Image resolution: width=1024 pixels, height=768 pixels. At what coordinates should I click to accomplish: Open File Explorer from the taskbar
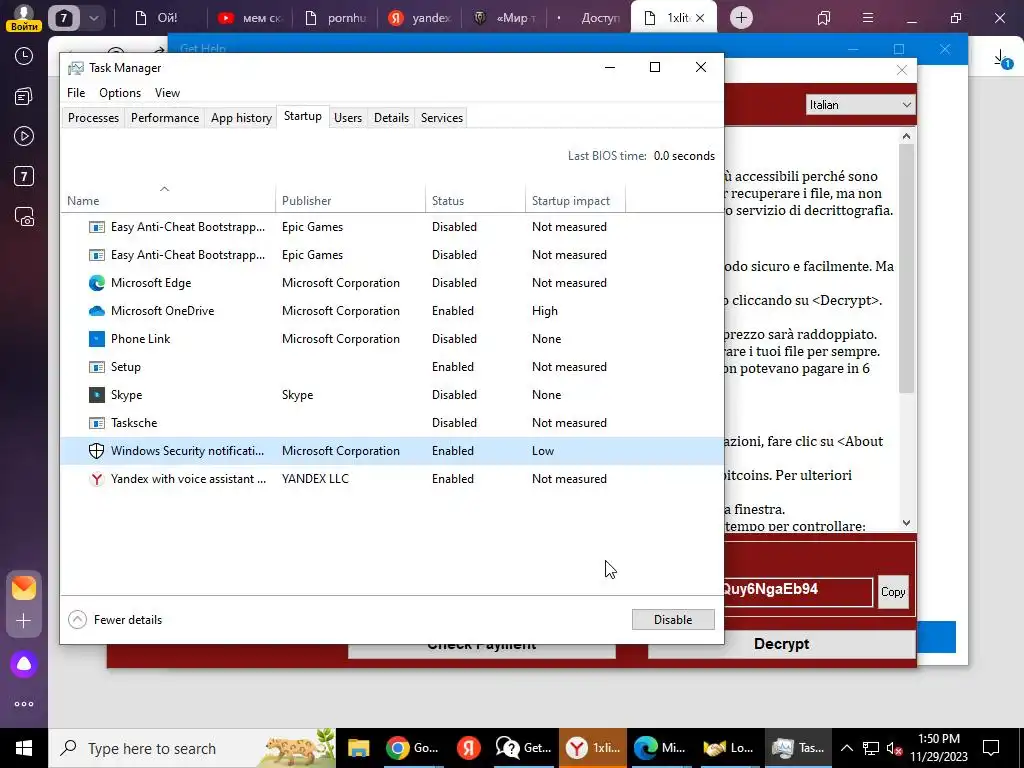[358, 748]
